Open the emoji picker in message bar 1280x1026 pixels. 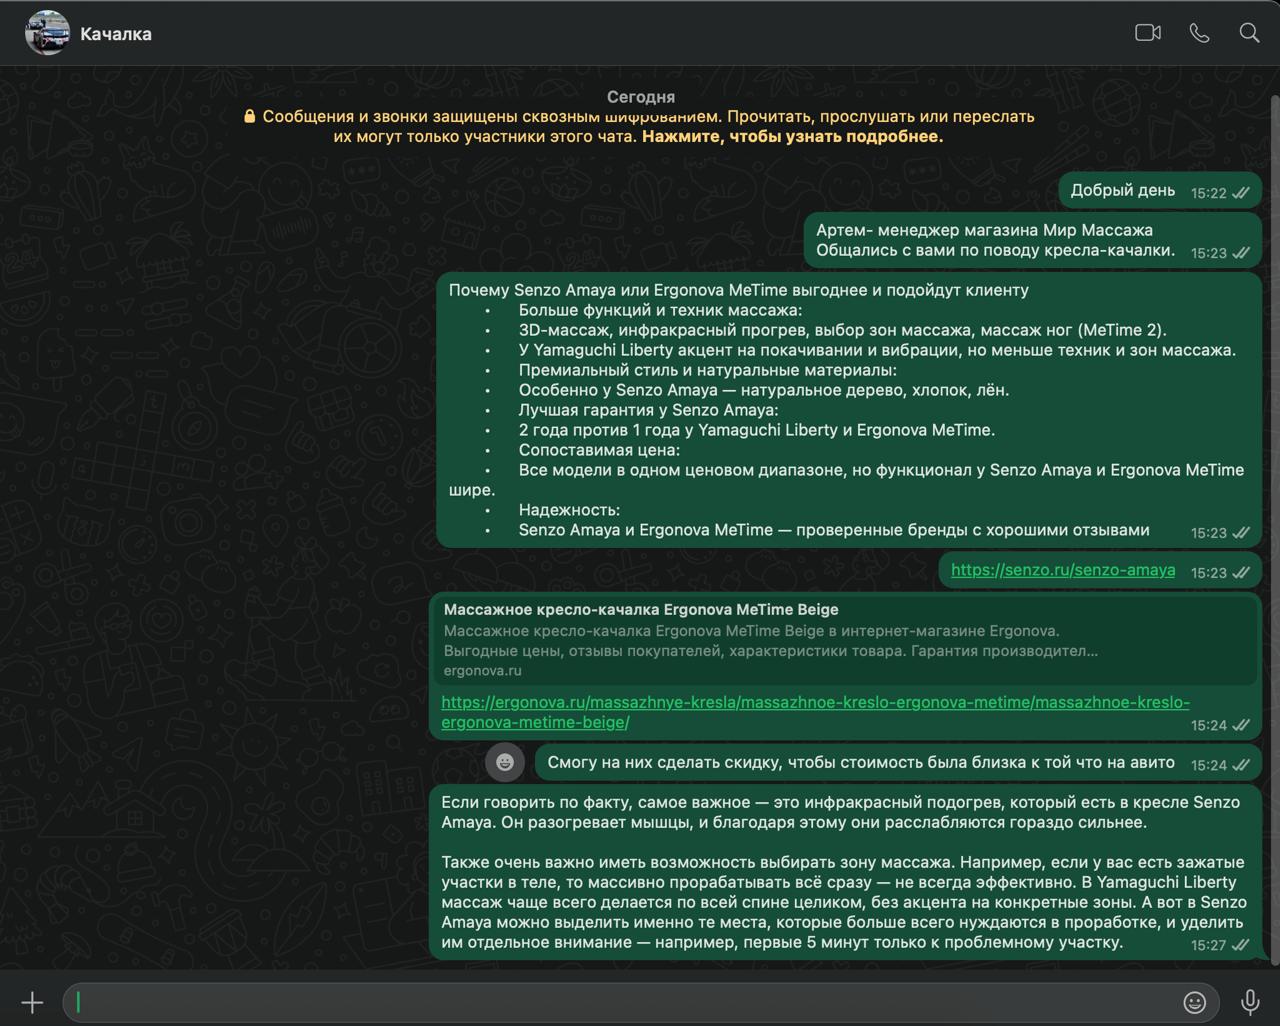[x=1194, y=1002]
